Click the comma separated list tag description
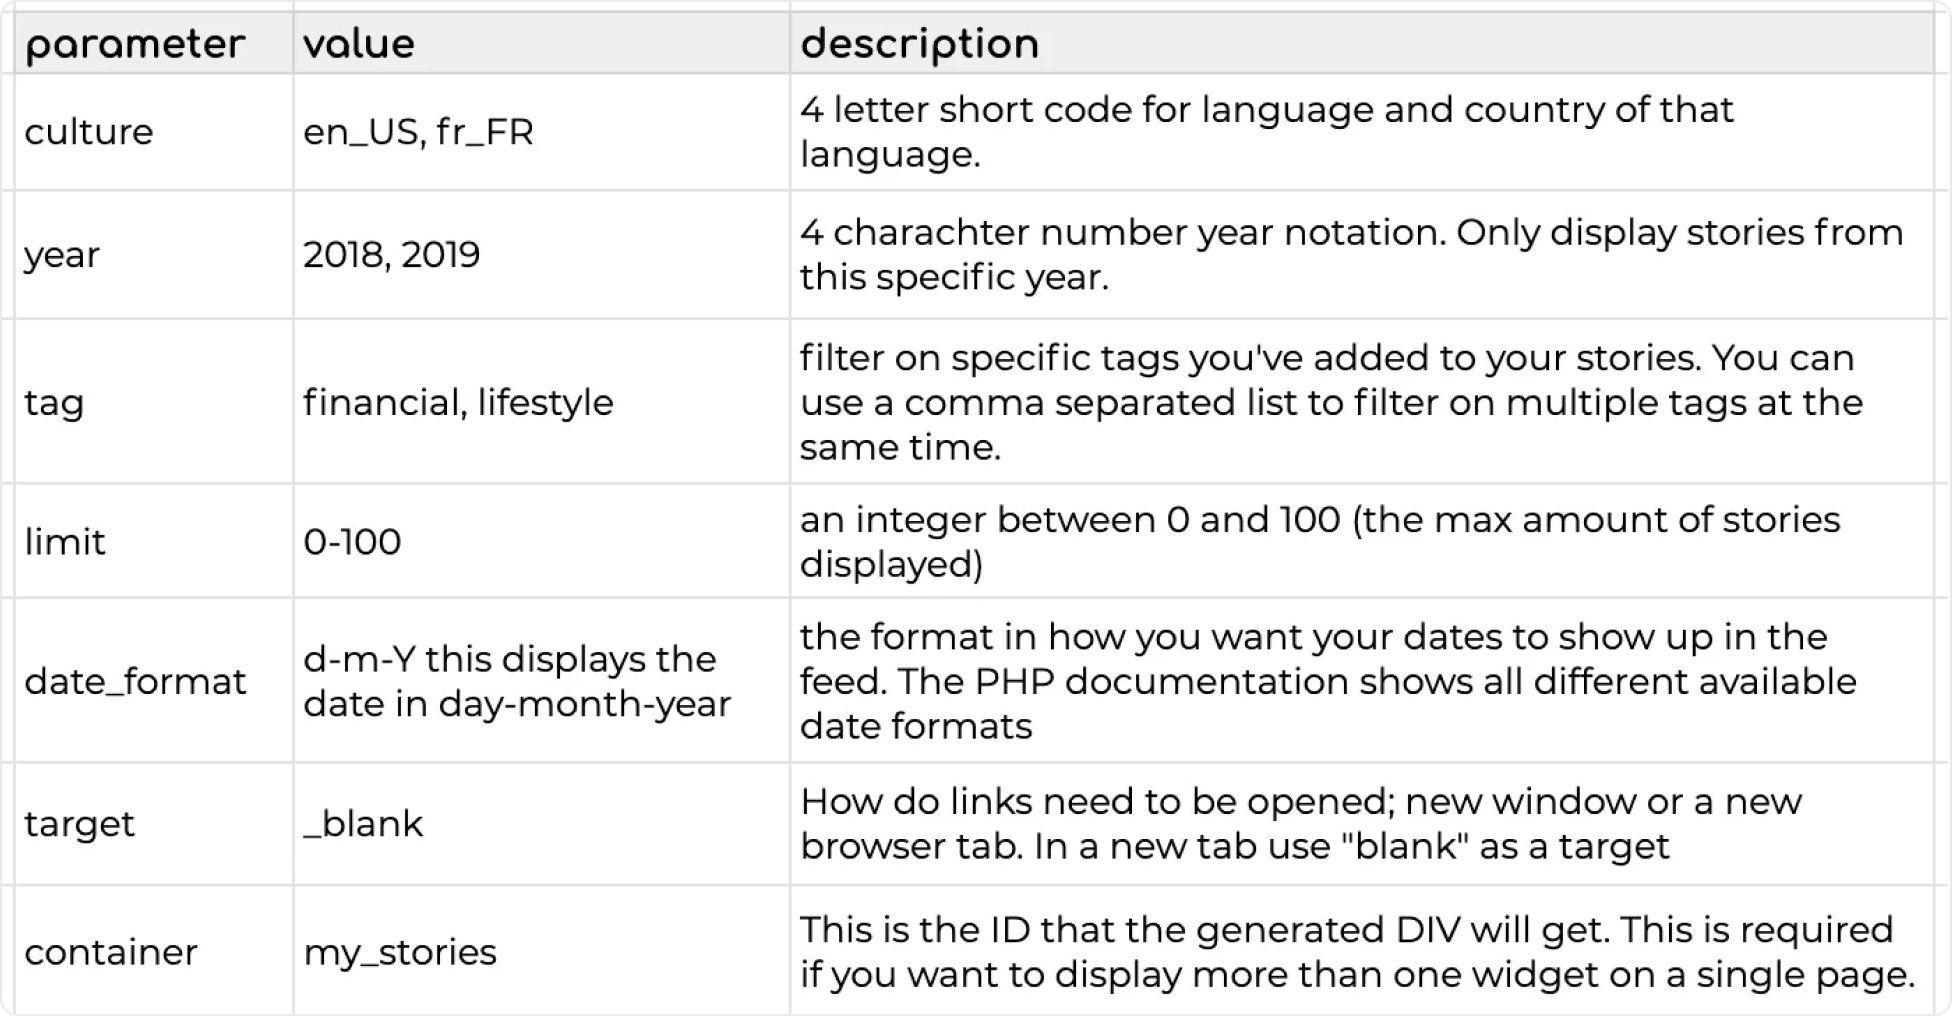 point(1331,402)
